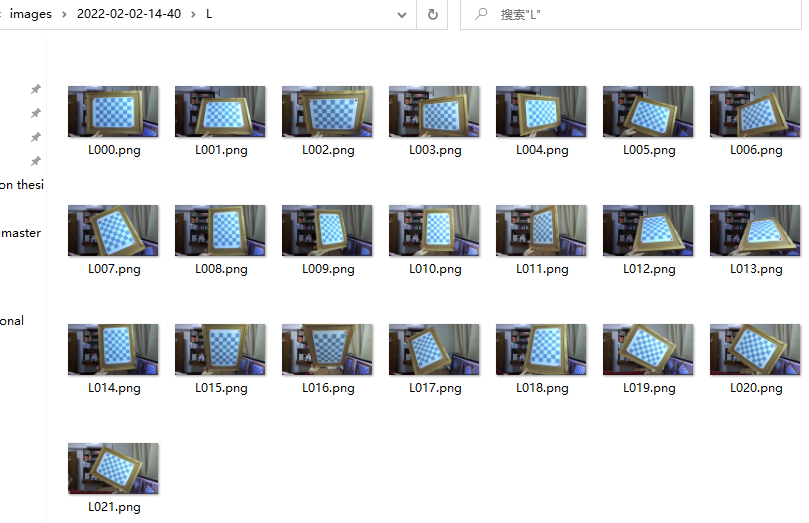Click the L010.png file name label

435,269
